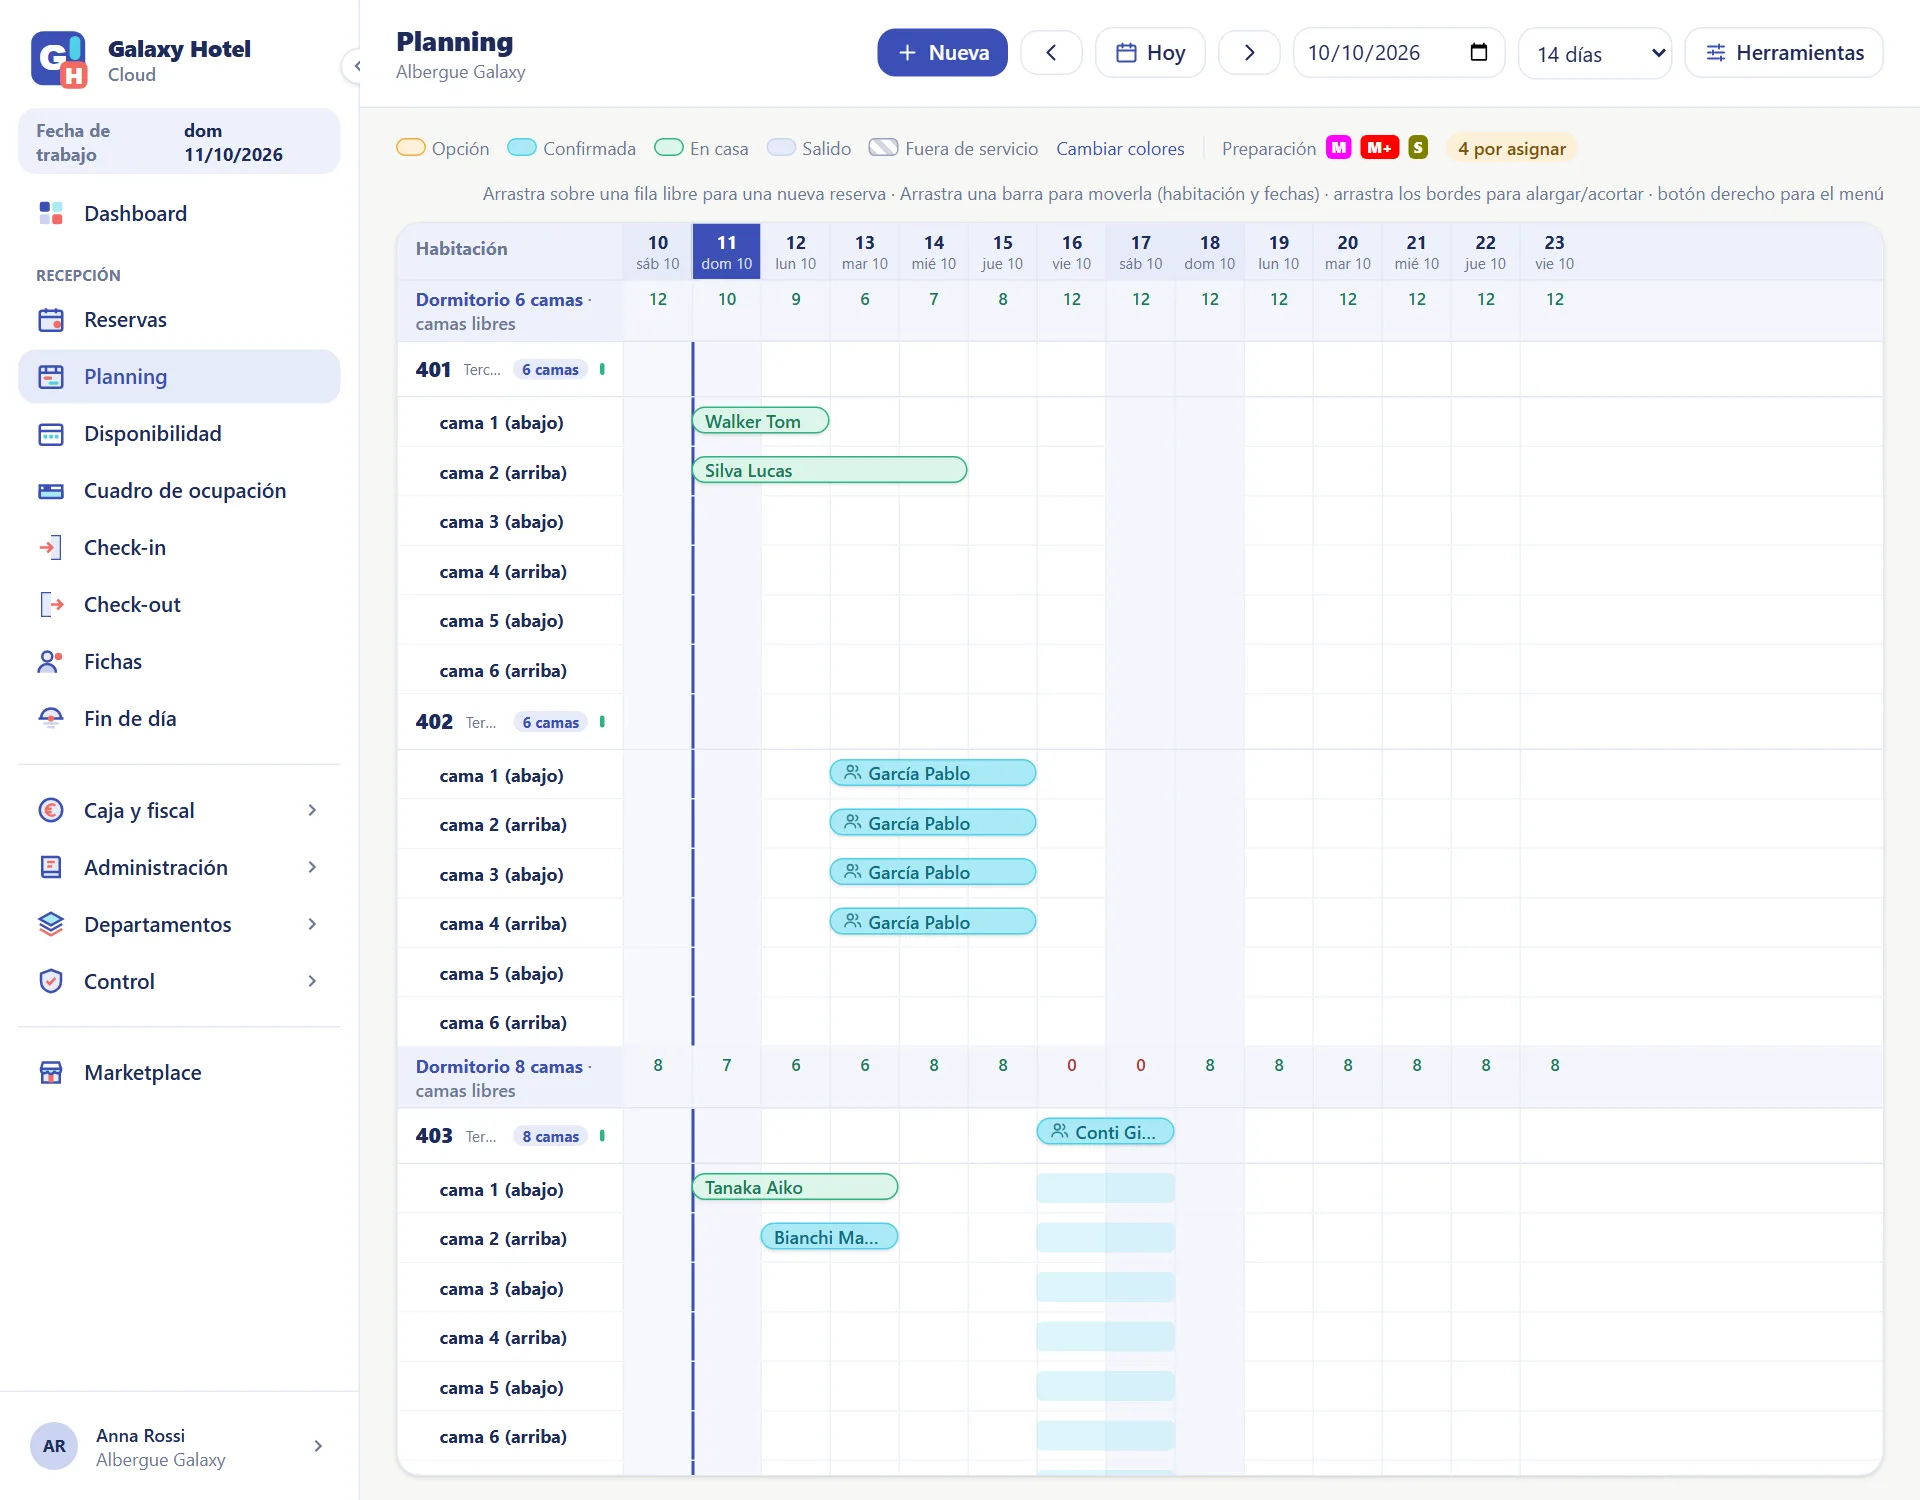This screenshot has height=1500, width=1920.
Task: Click the Check-in icon
Action: click(50, 548)
